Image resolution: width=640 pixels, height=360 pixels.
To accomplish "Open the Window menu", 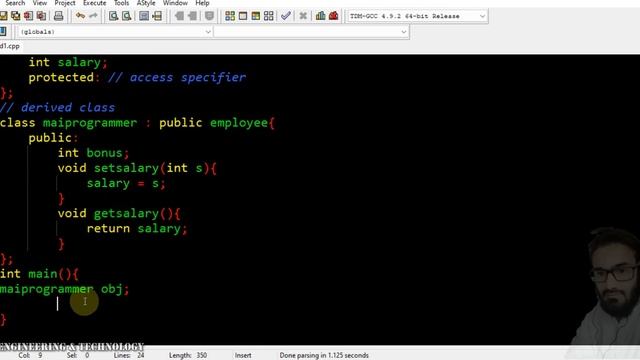I will pyautogui.click(x=175, y=3).
